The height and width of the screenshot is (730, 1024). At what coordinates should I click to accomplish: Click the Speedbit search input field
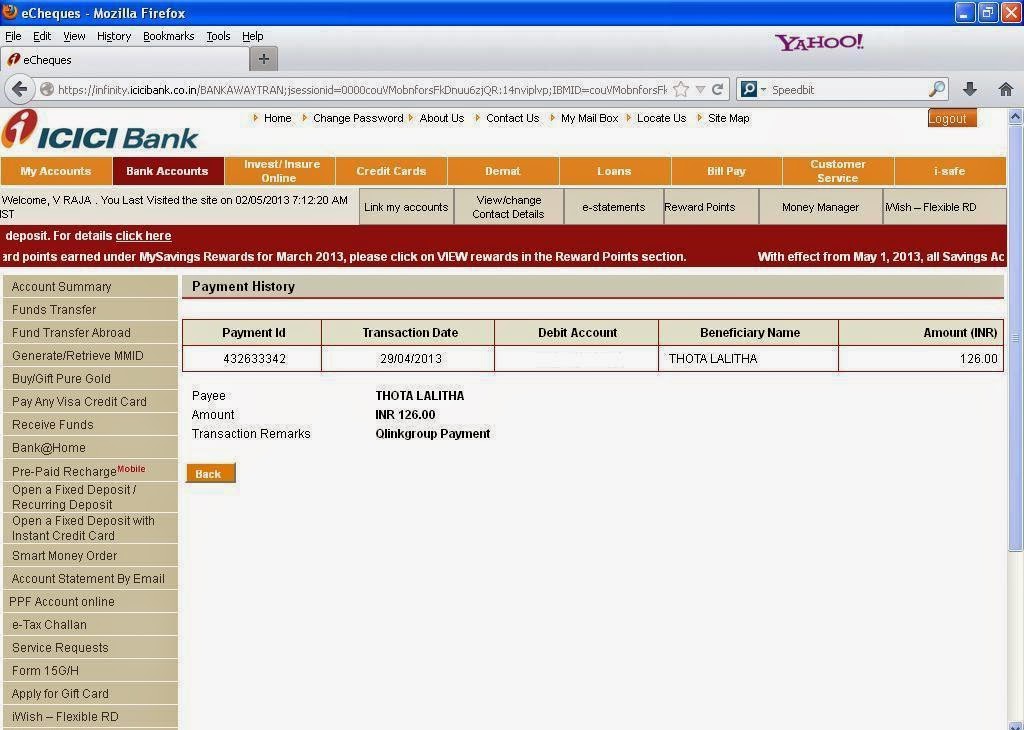(848, 89)
